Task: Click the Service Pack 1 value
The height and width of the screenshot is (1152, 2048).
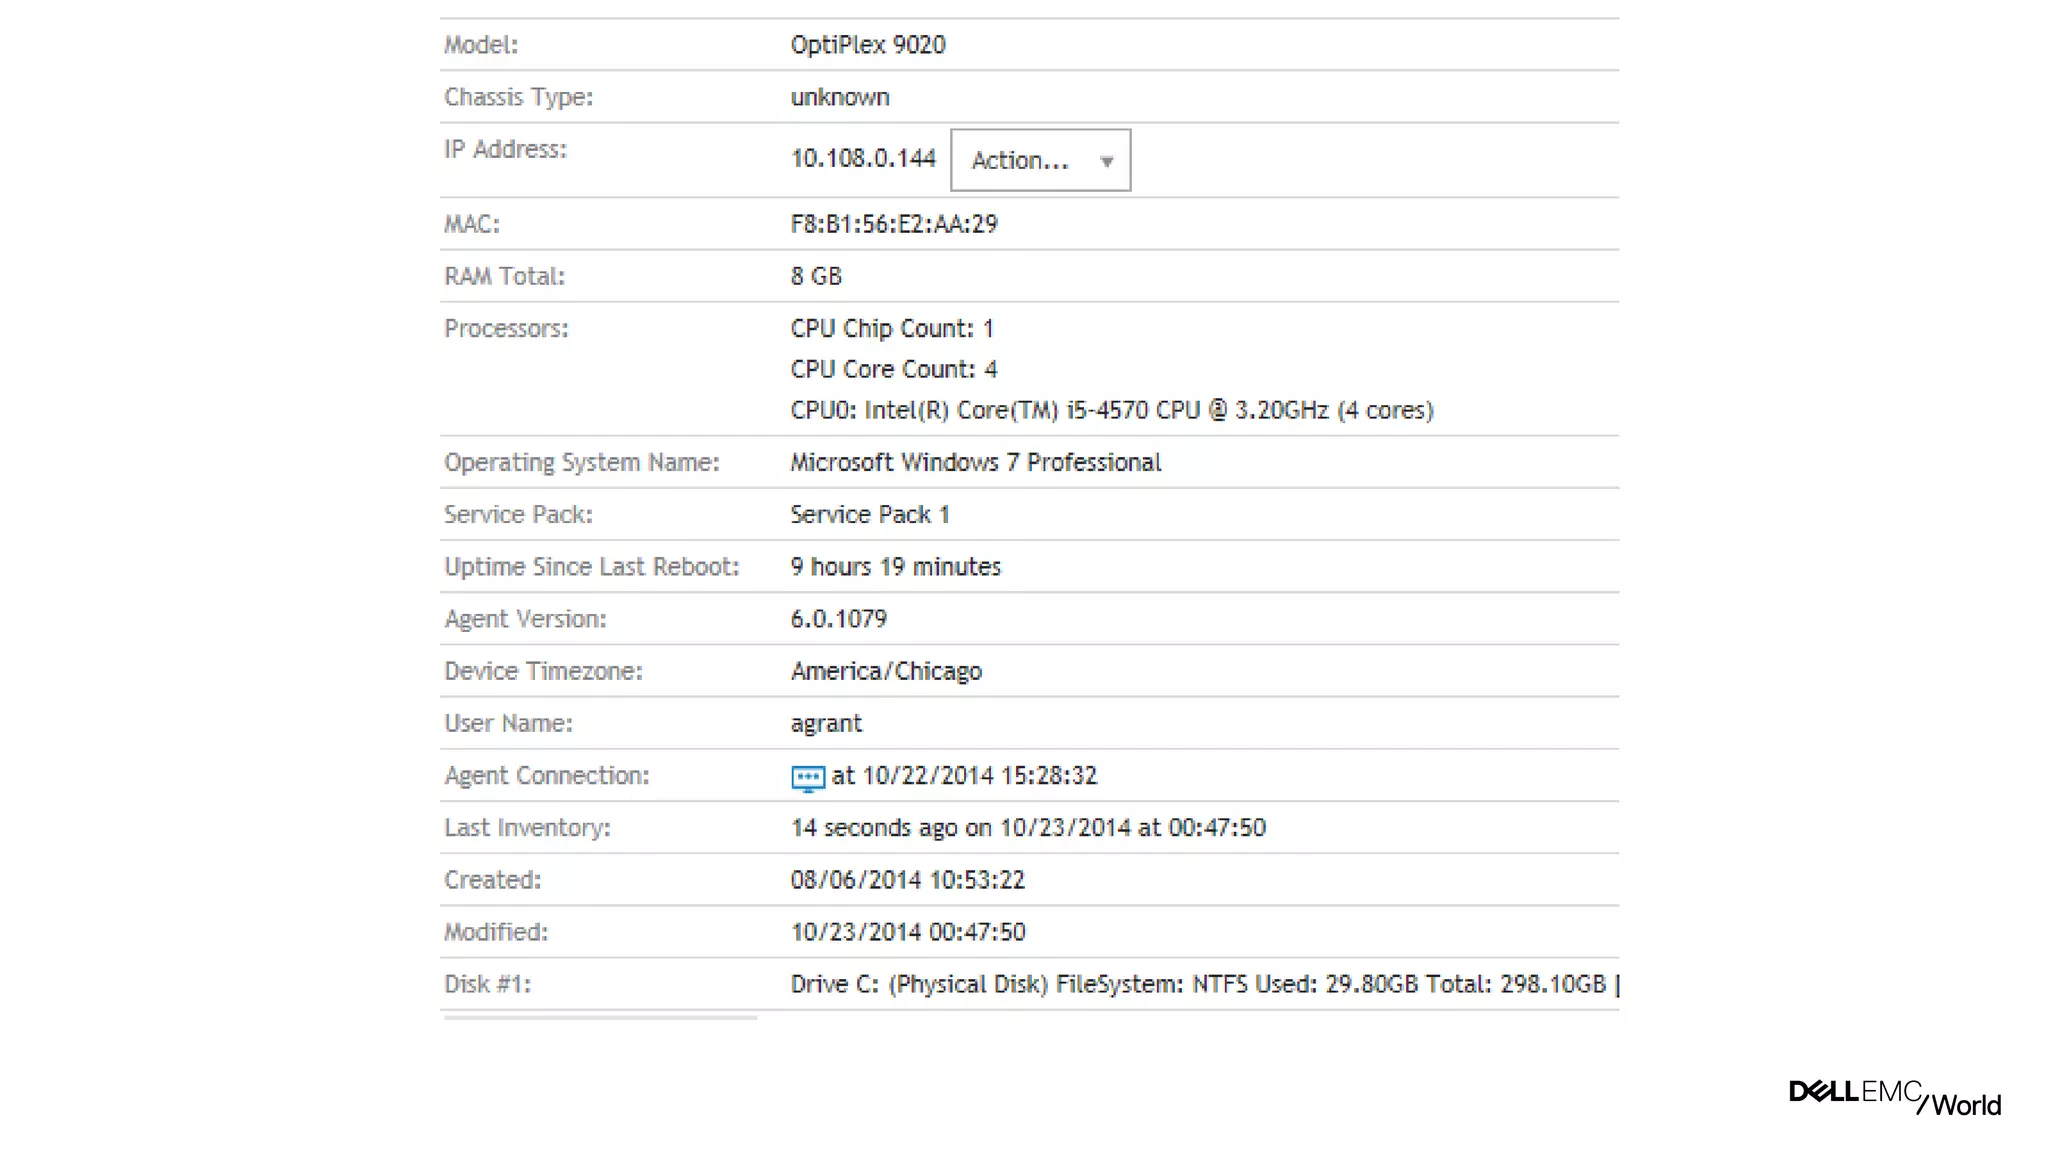Action: tap(869, 514)
